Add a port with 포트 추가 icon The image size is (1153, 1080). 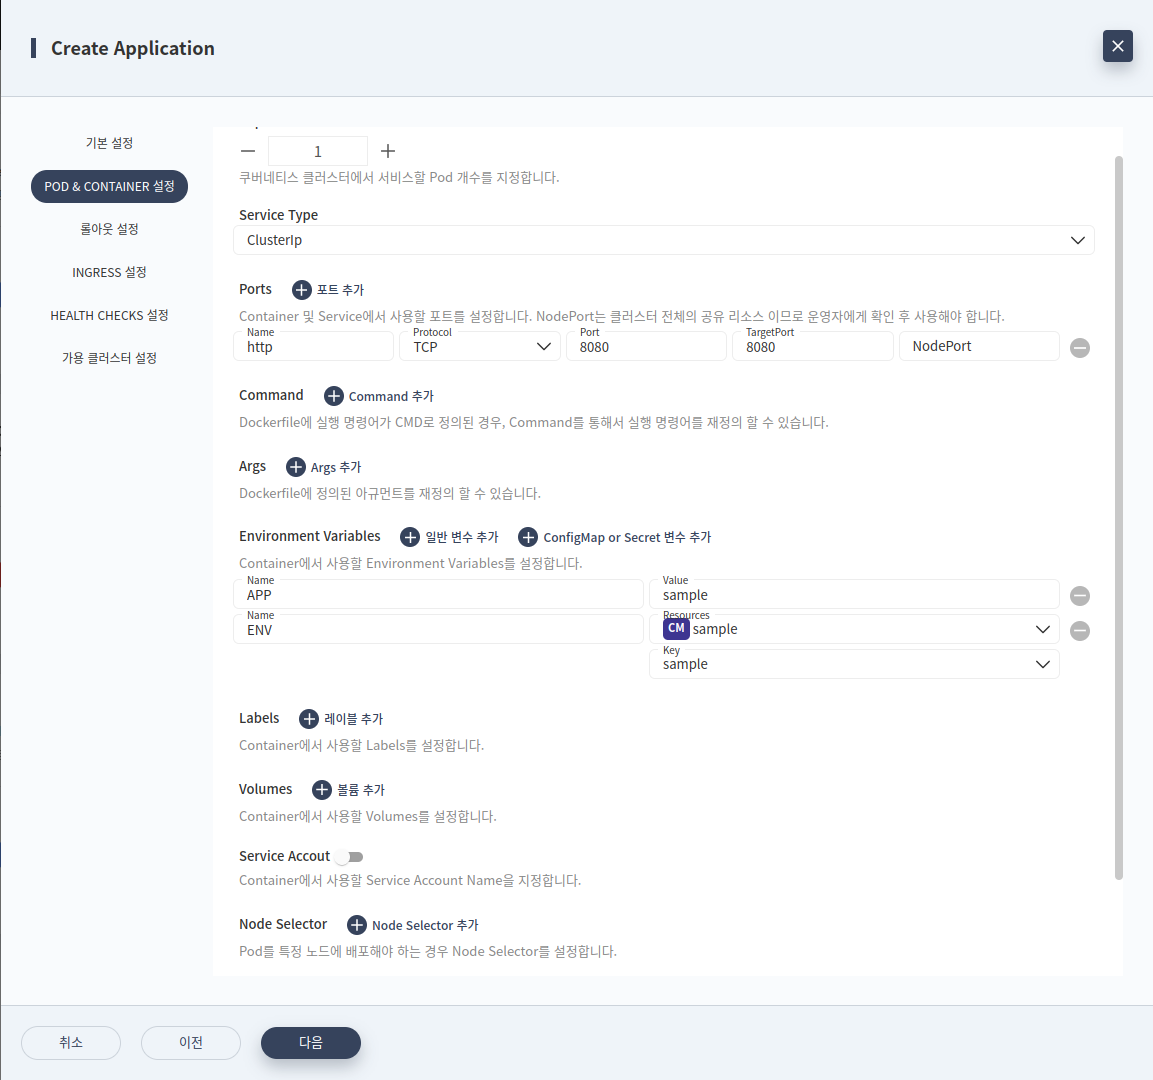pos(301,290)
